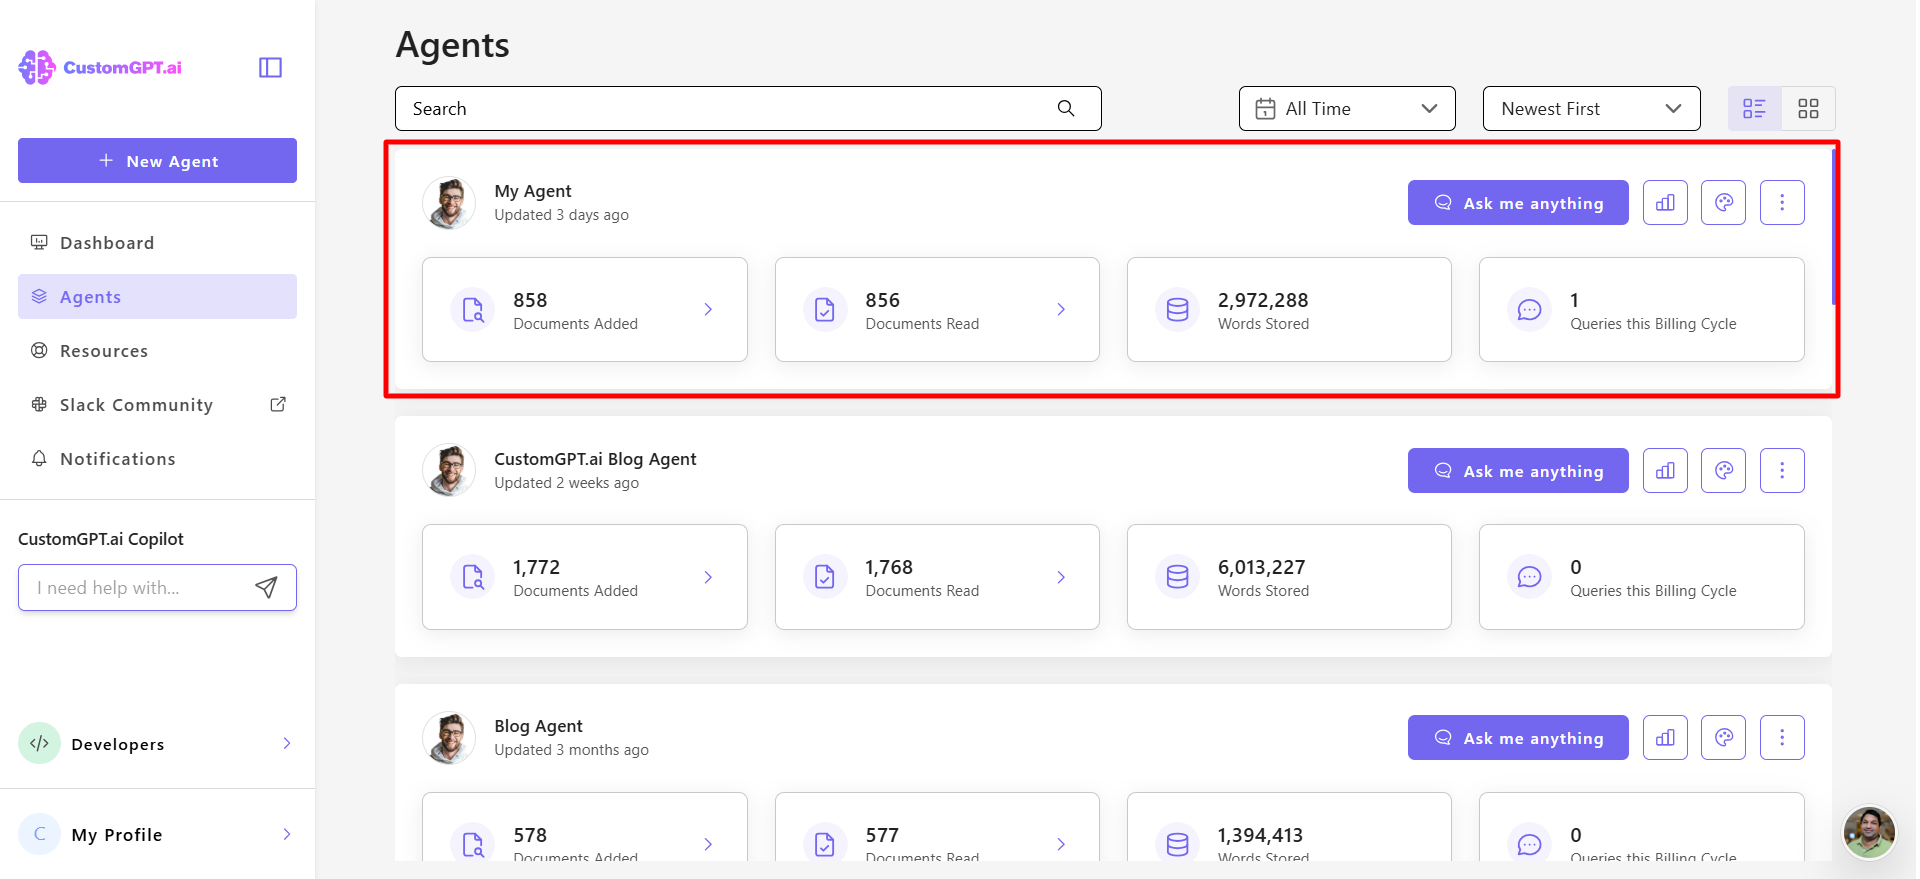Select Agents in sidebar

tap(157, 297)
